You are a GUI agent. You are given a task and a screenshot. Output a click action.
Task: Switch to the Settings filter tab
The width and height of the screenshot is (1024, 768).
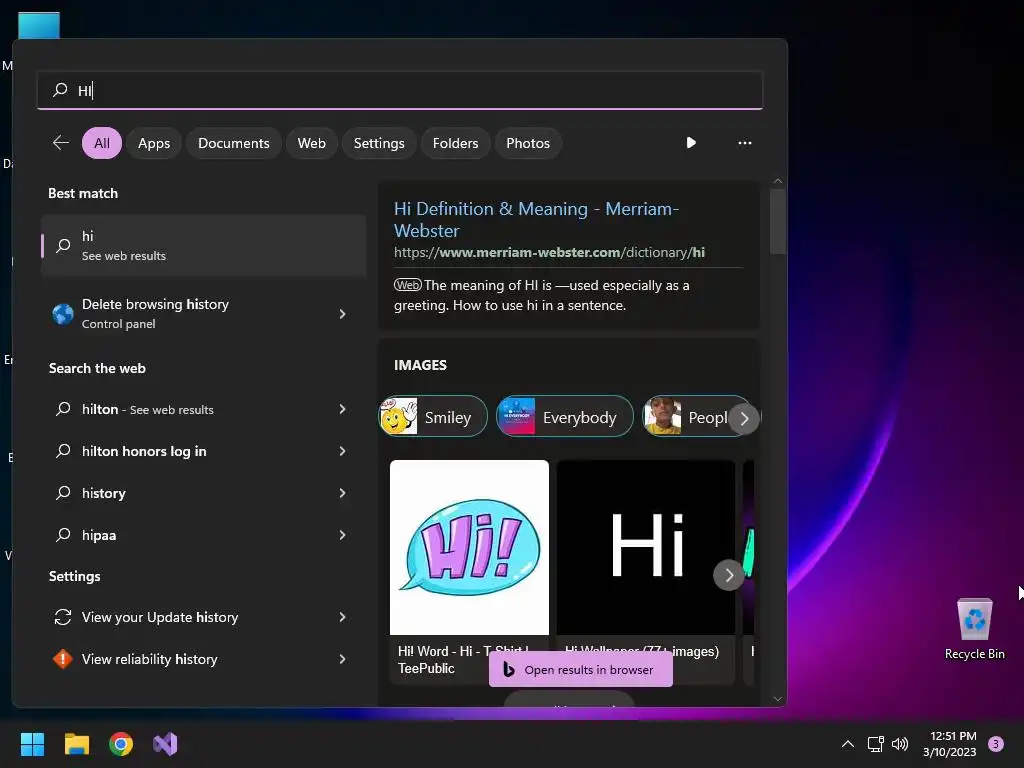coord(379,143)
